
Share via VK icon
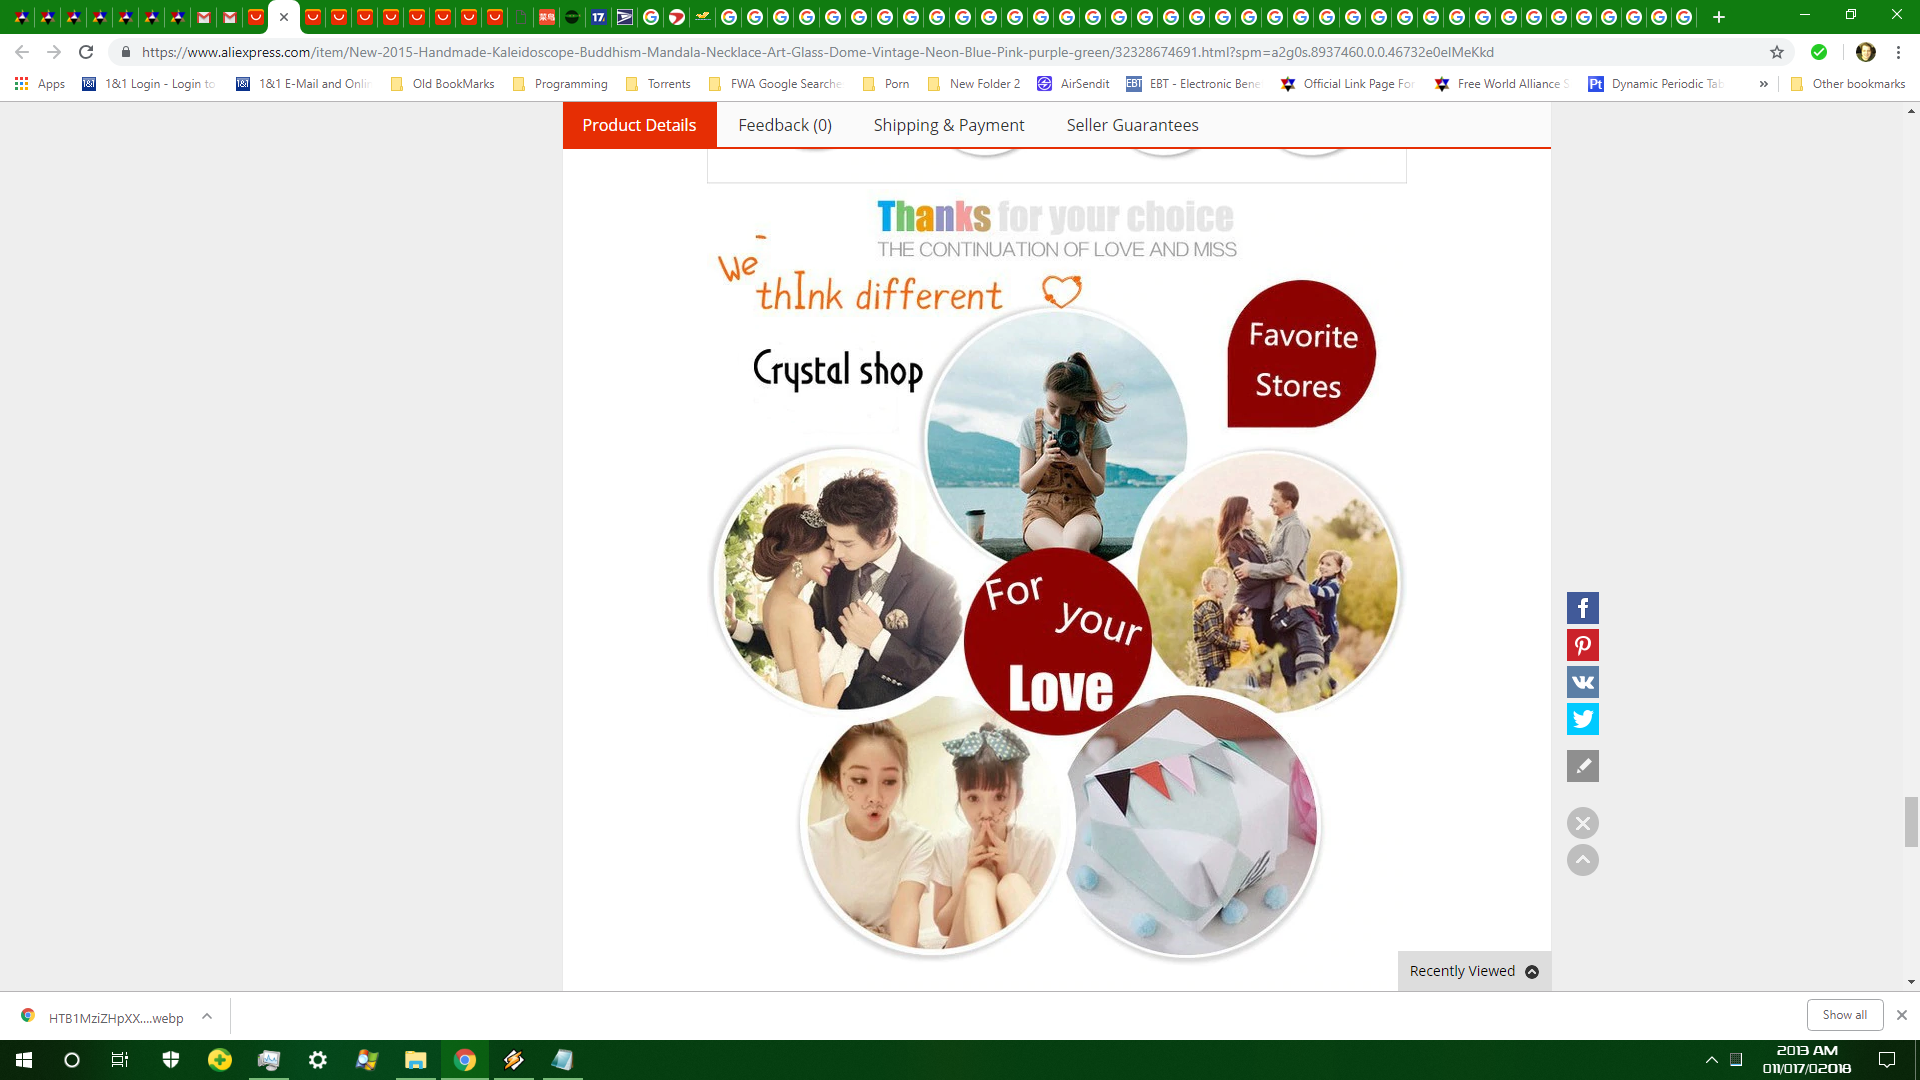(x=1582, y=682)
